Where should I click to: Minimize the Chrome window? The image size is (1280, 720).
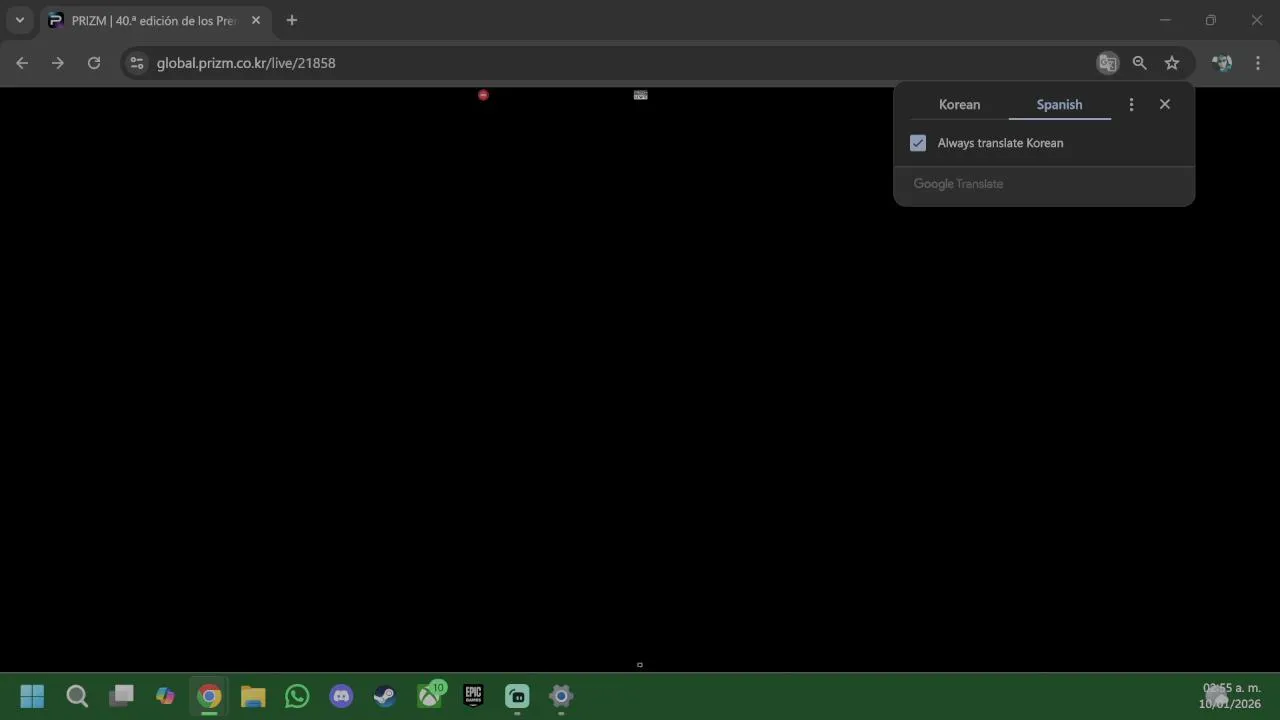coord(1165,20)
